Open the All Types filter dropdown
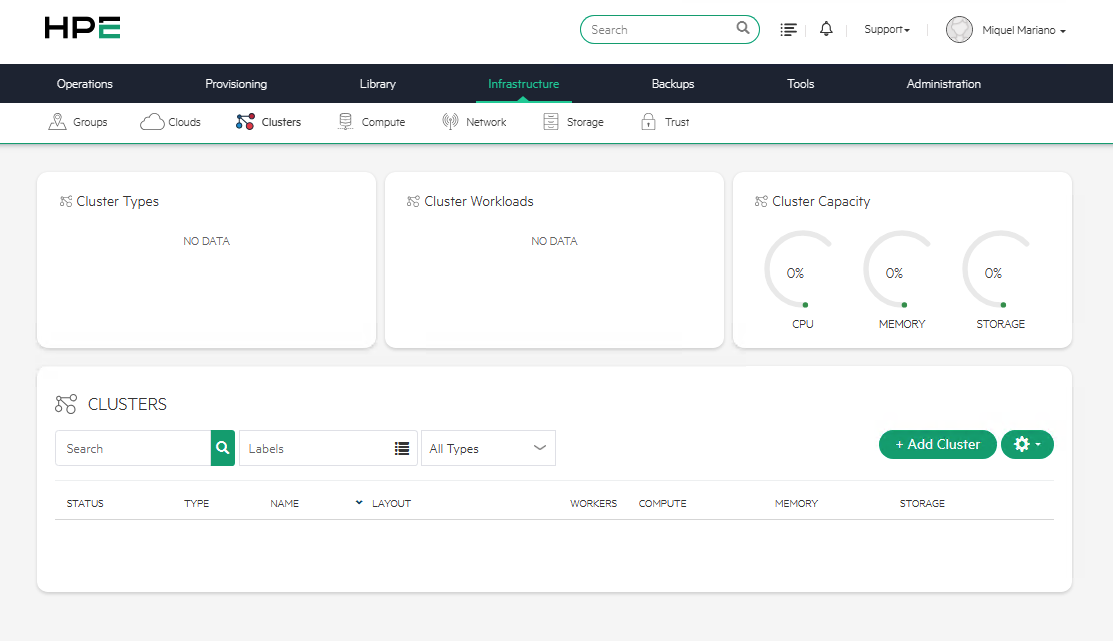 pyautogui.click(x=488, y=448)
